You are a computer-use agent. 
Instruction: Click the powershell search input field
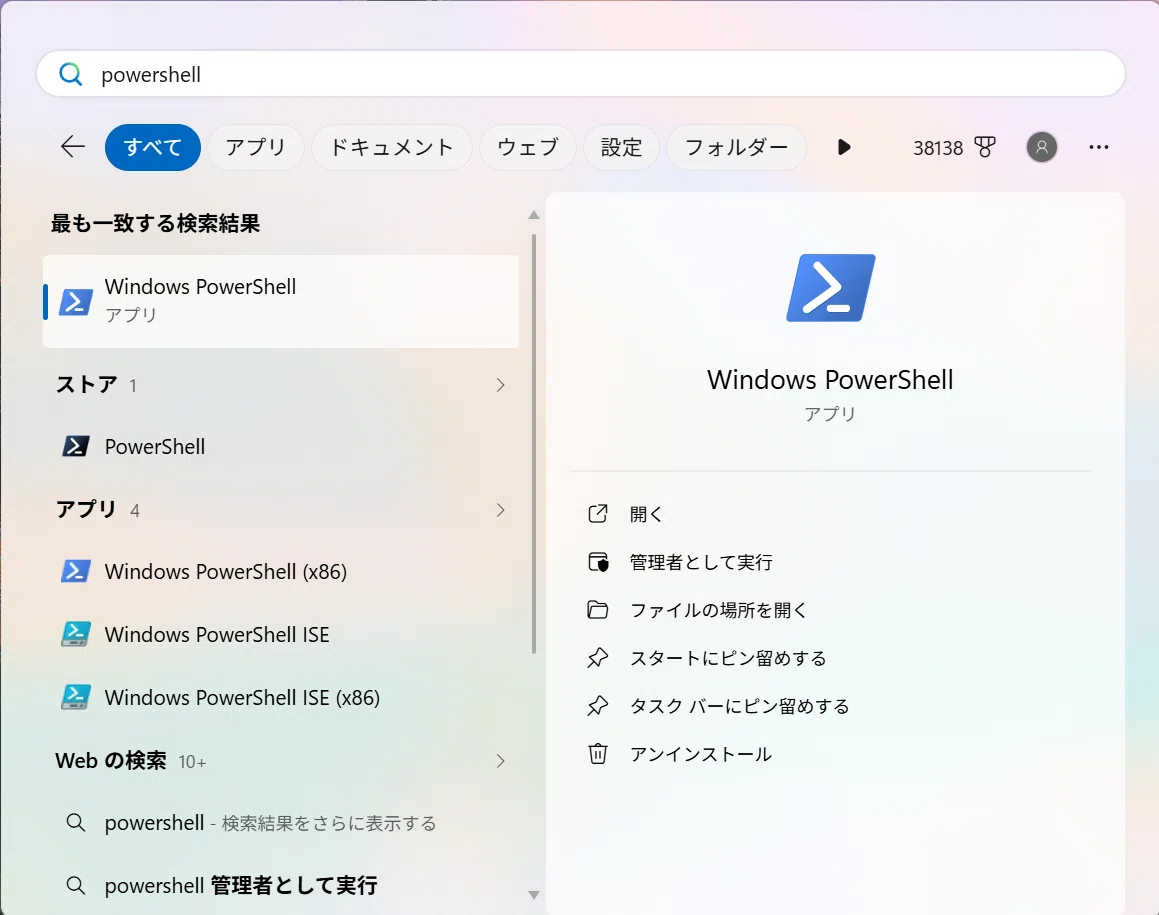(580, 74)
